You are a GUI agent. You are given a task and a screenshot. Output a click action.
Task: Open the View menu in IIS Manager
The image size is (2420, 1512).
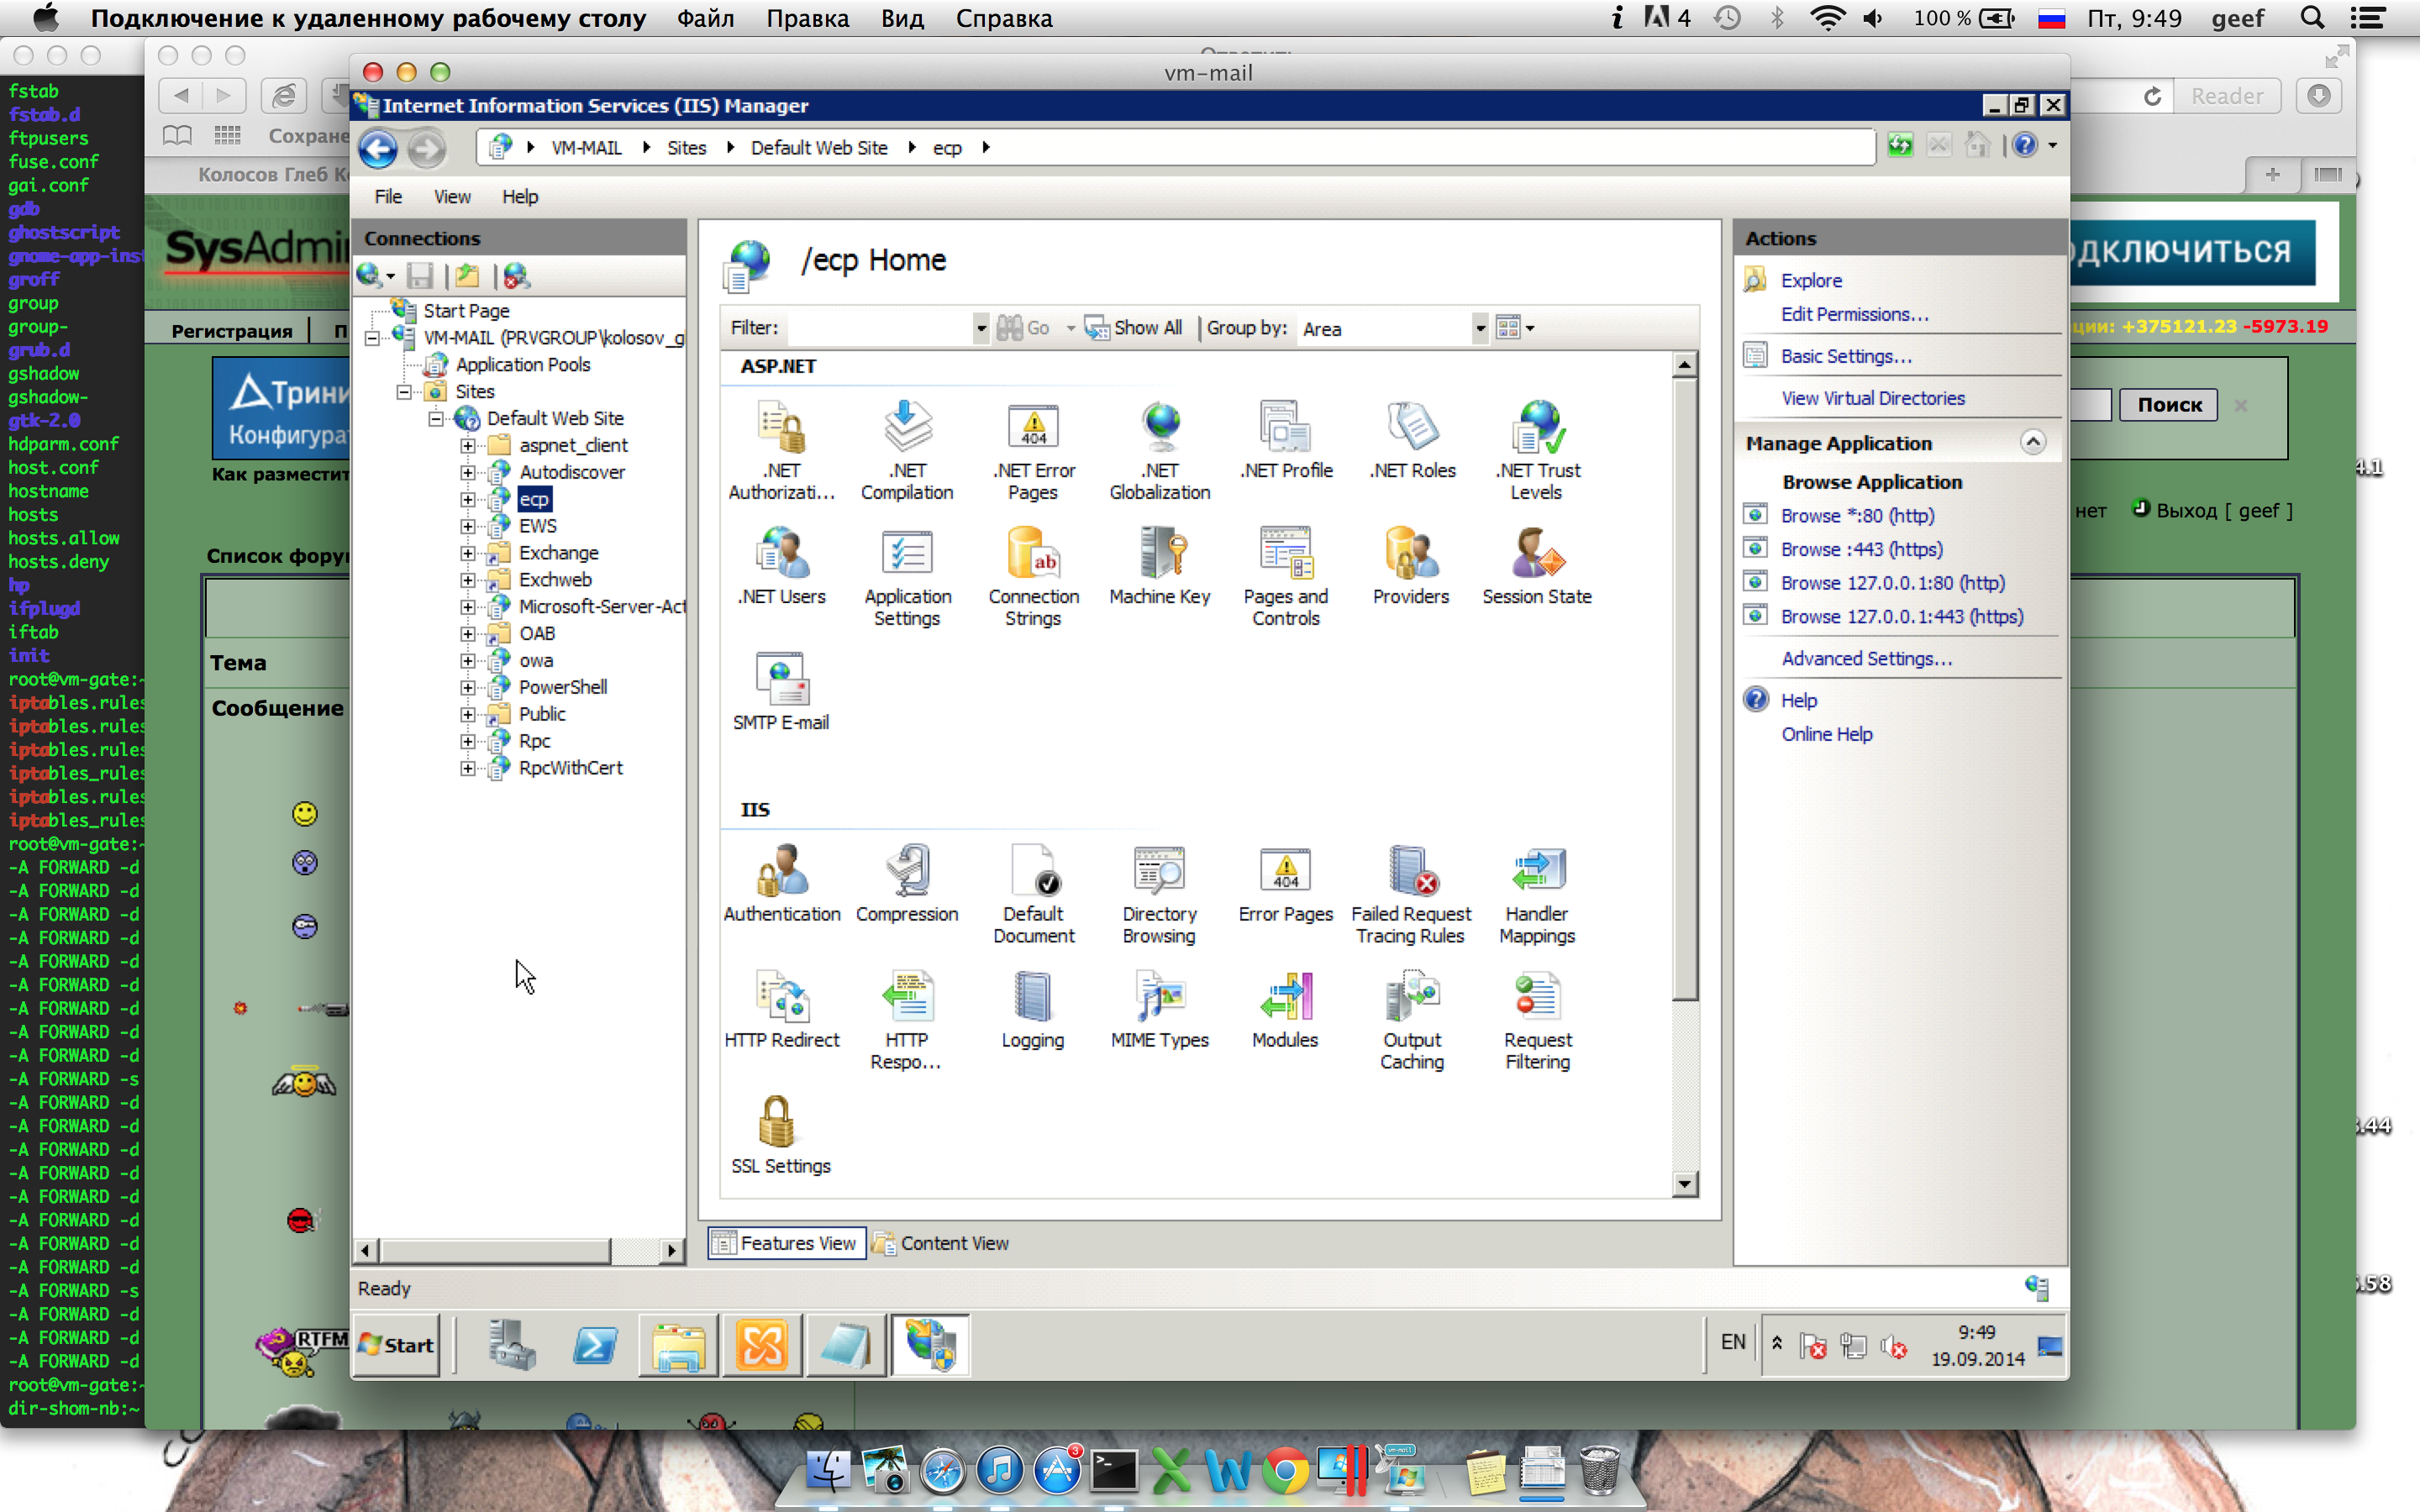(x=452, y=197)
